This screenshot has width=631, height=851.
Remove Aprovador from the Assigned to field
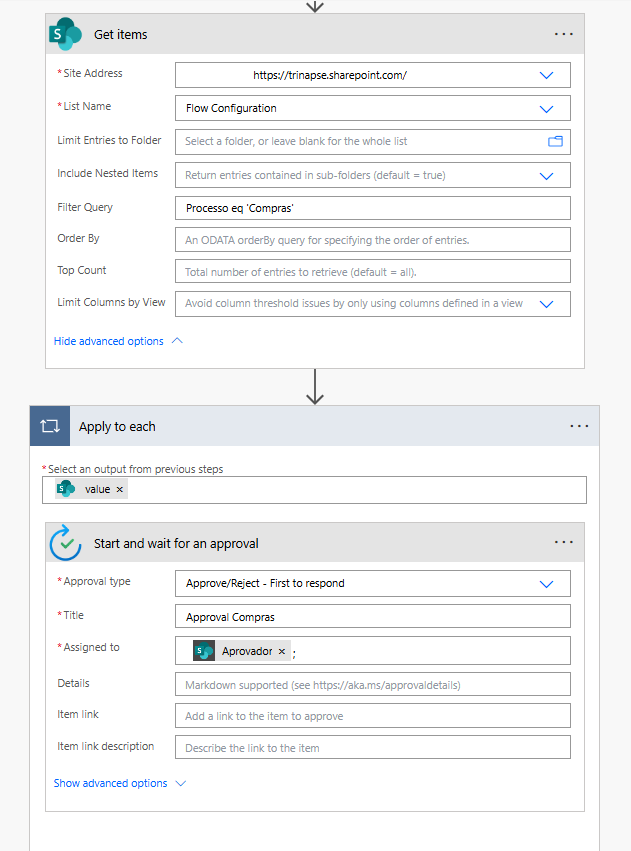282,650
